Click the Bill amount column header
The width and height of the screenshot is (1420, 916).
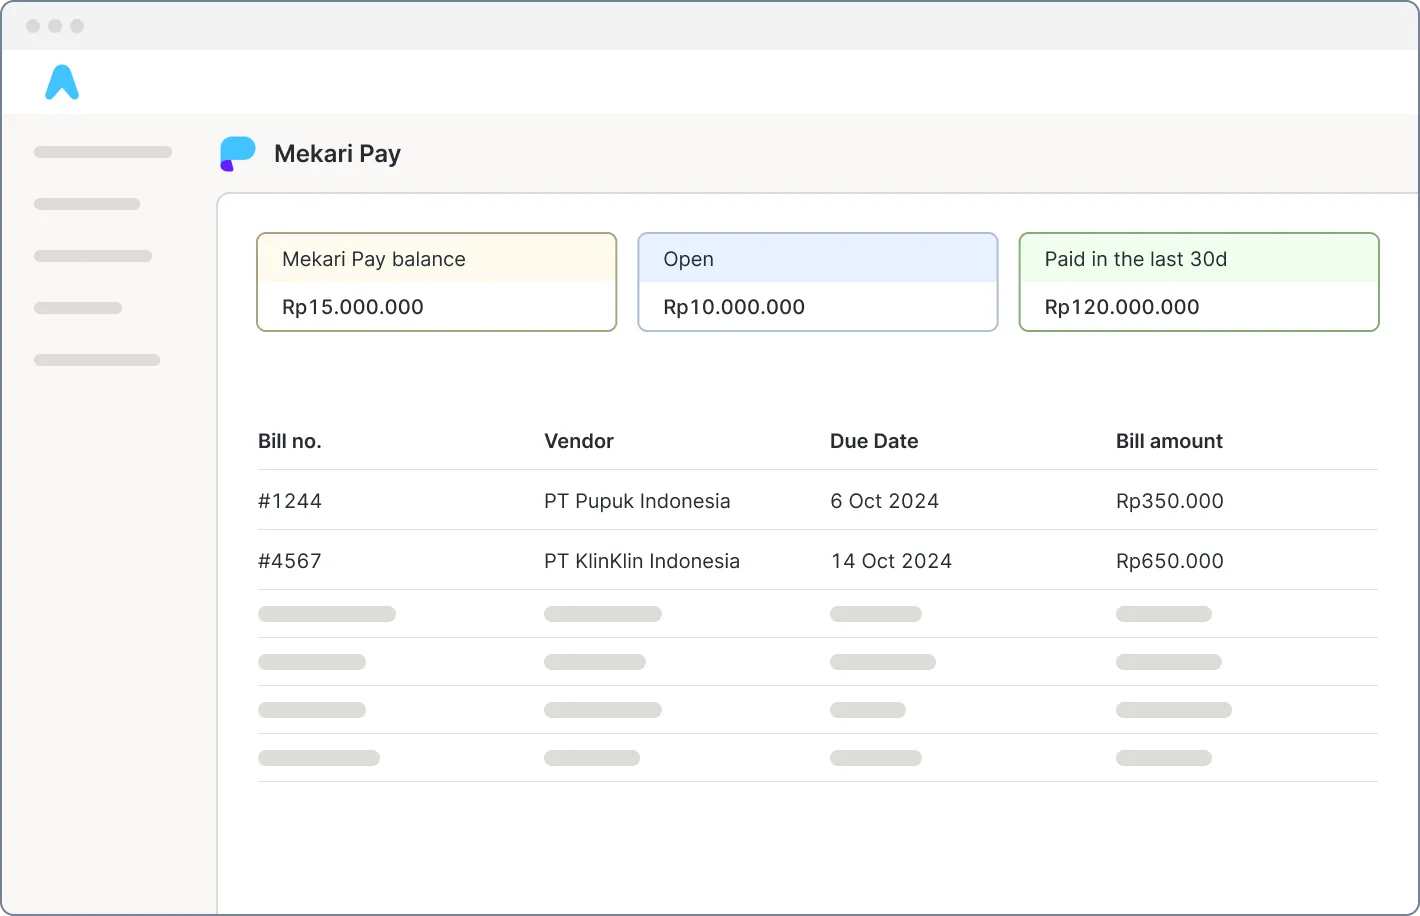[x=1169, y=441]
